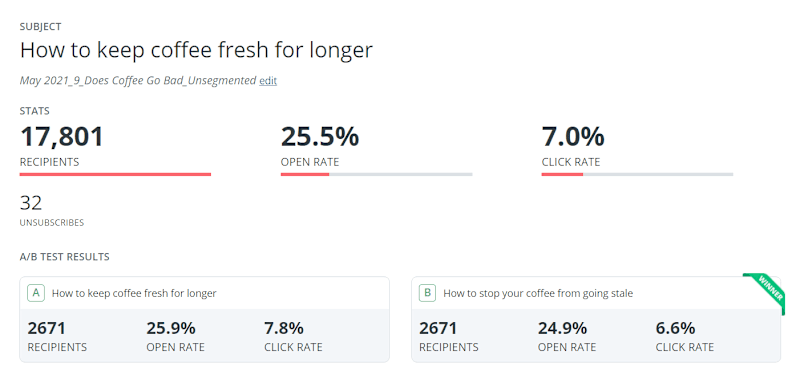800x375 pixels.
Task: Click variant A 25.9% open rate
Action: [171, 328]
